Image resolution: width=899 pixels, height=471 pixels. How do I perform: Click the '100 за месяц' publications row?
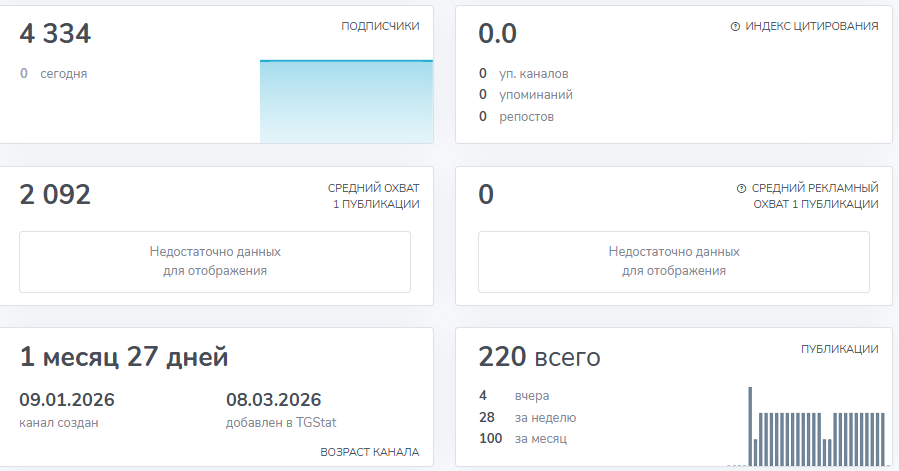(523, 439)
